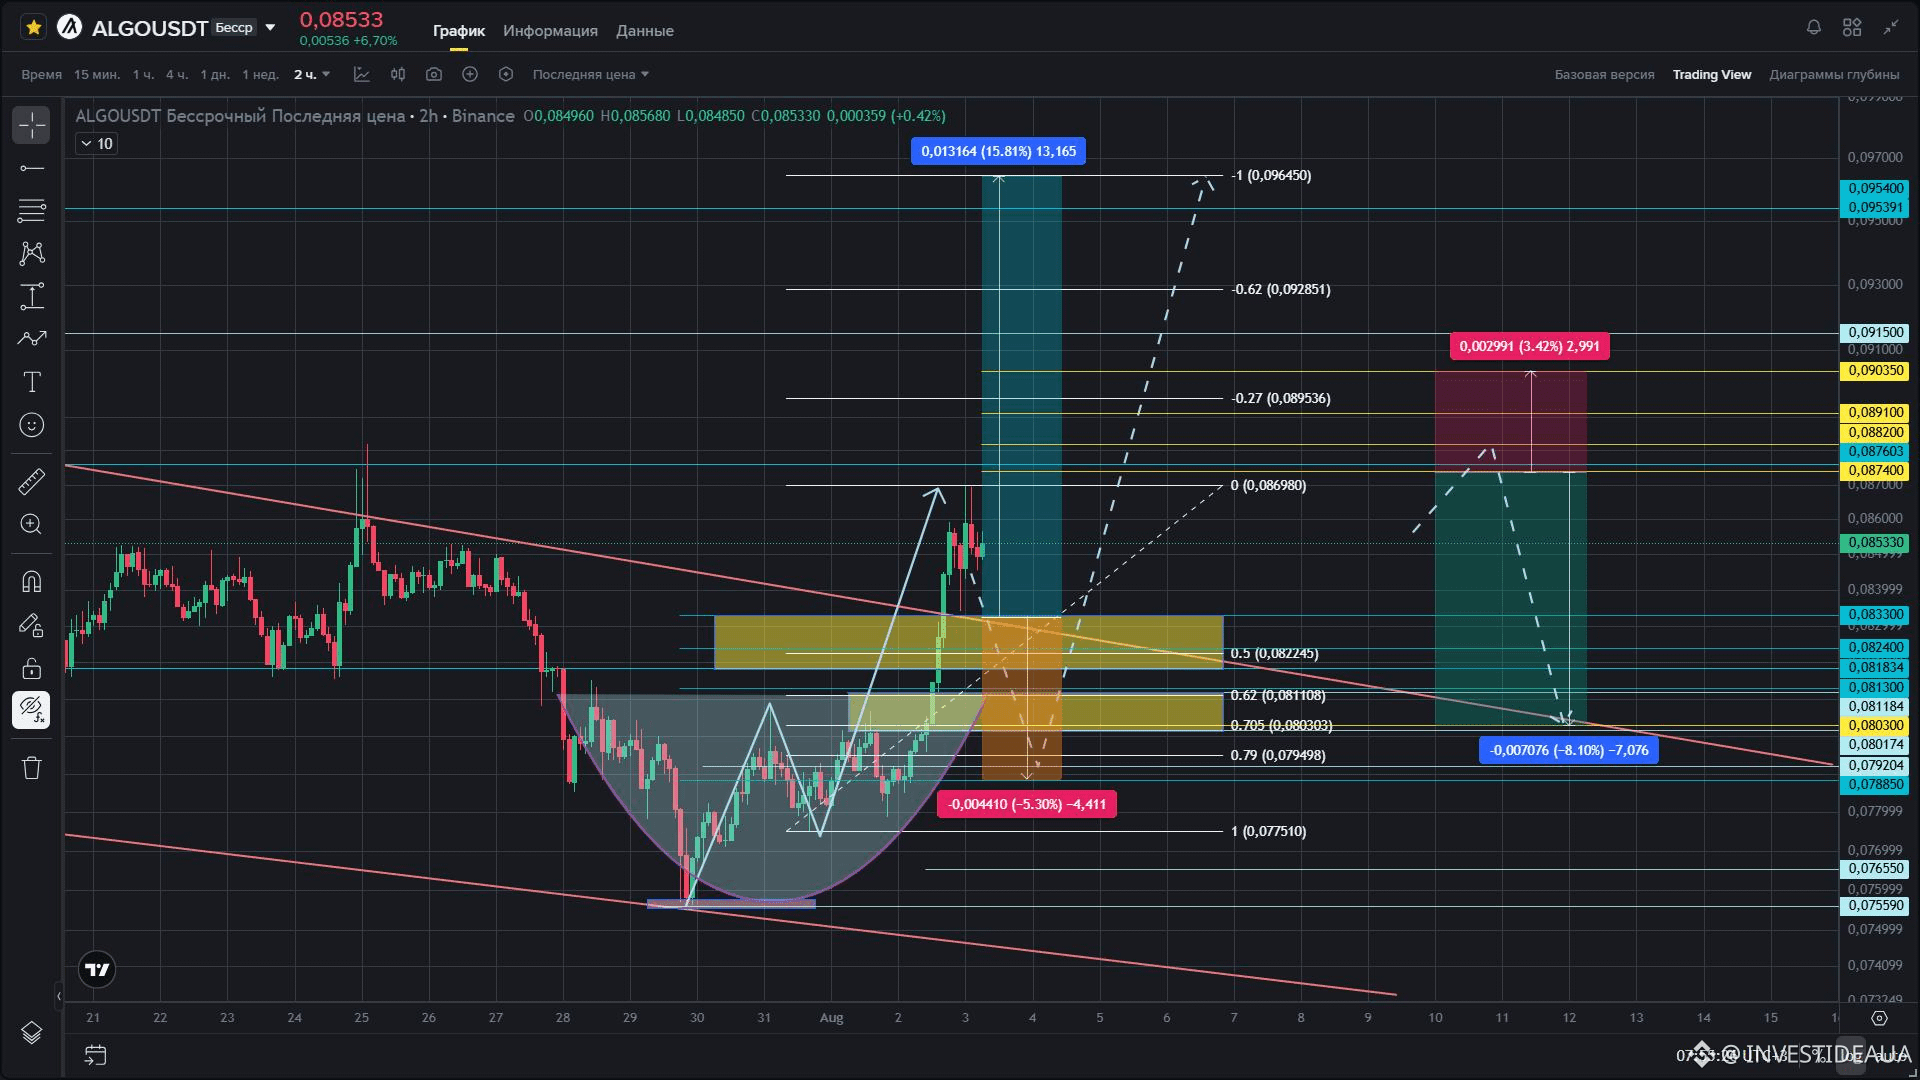Select the brush drawing tool
The height and width of the screenshot is (1080, 1920).
[x=32, y=339]
